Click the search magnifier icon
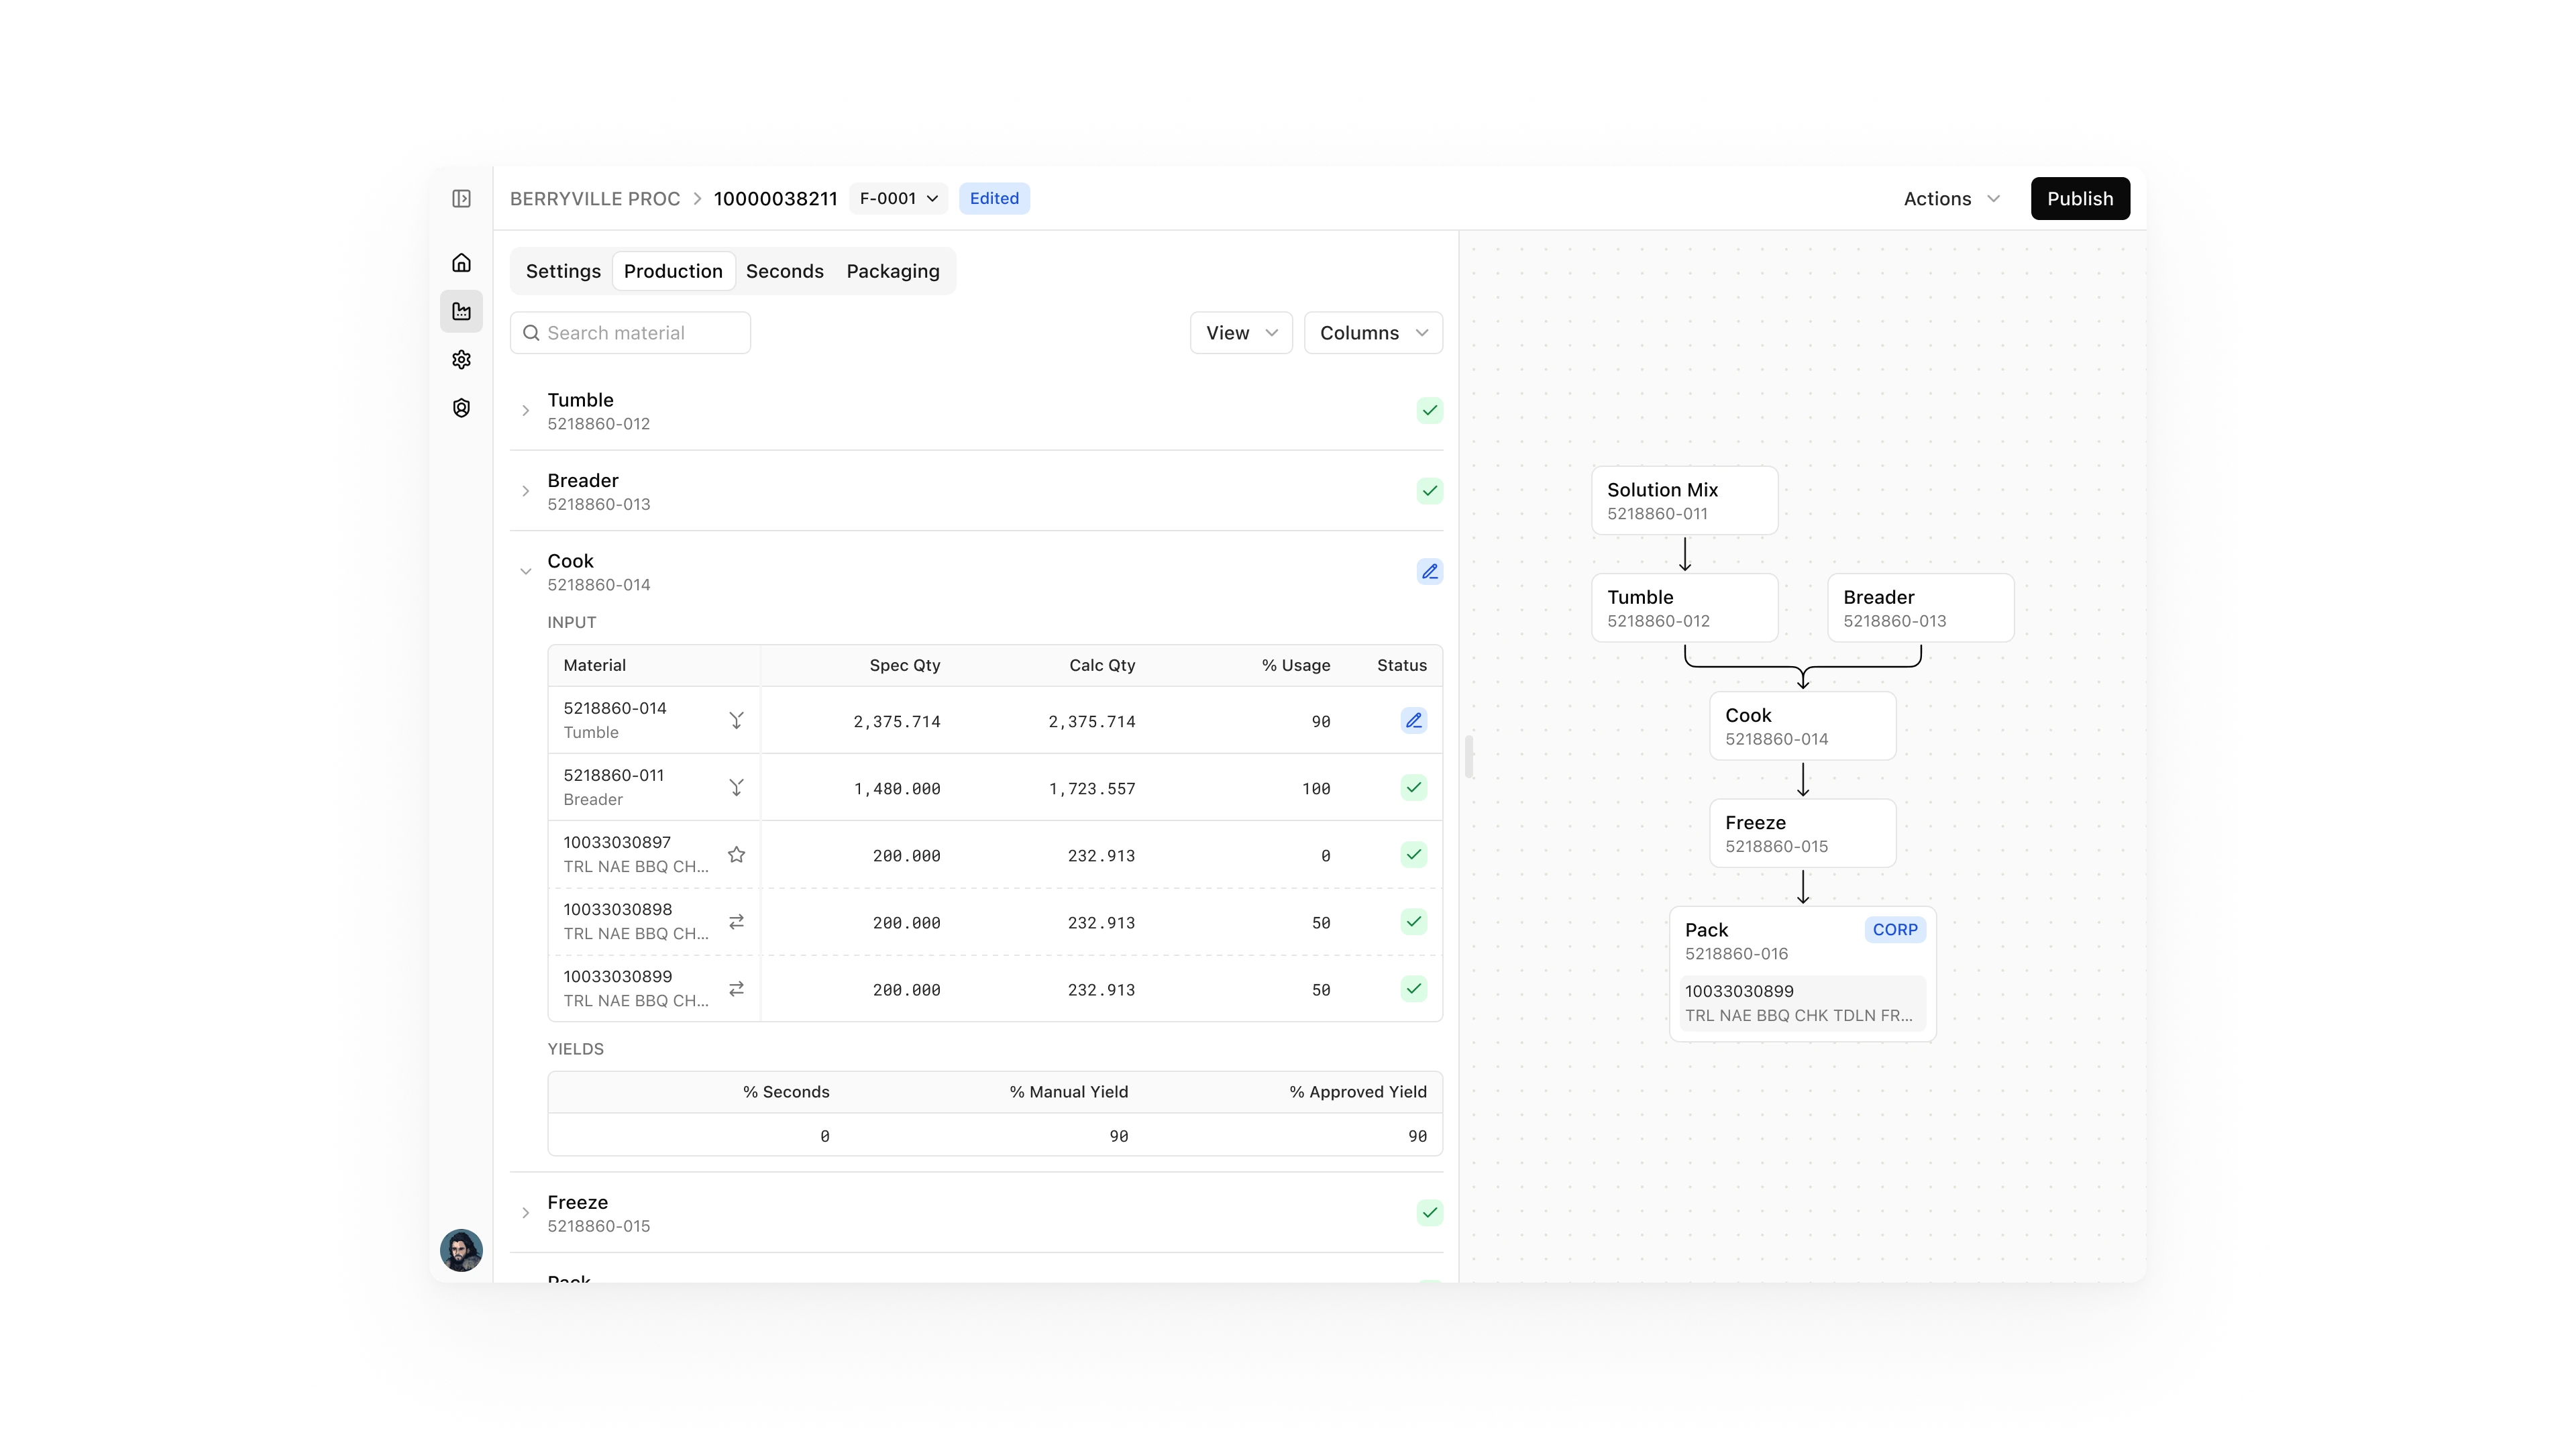 (x=531, y=333)
